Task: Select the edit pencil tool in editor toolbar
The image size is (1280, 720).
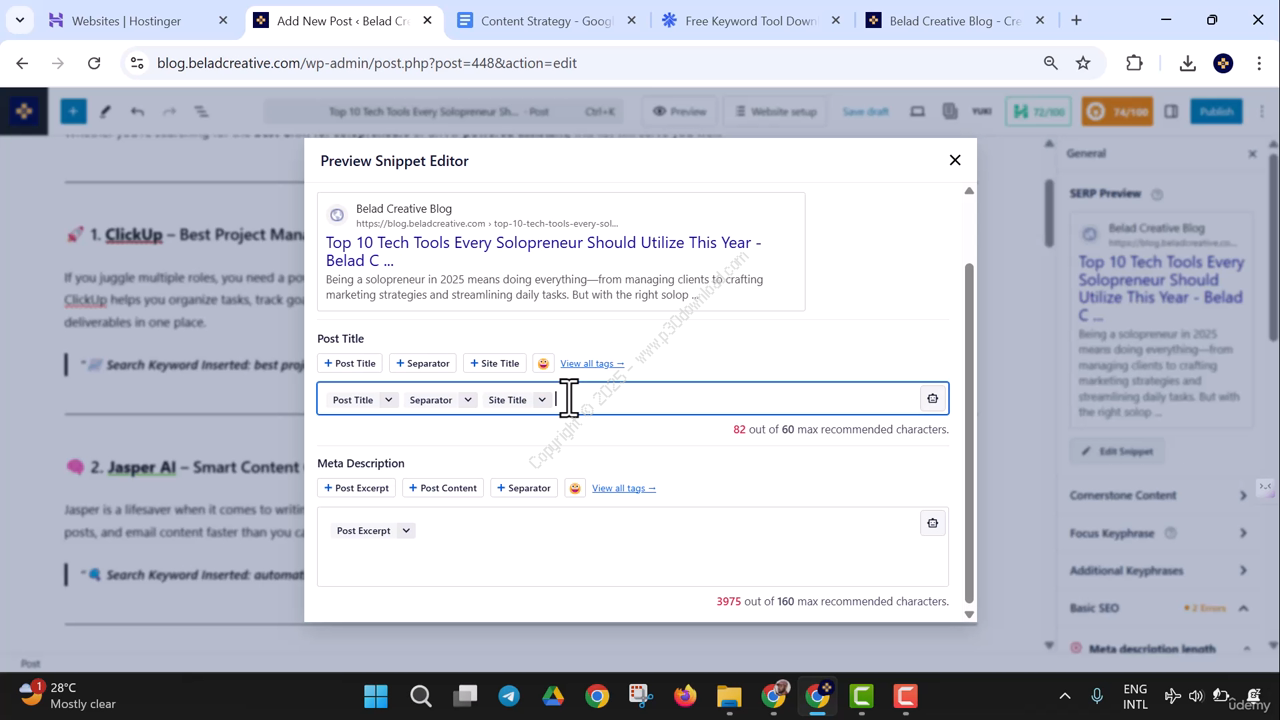Action: click(x=105, y=111)
